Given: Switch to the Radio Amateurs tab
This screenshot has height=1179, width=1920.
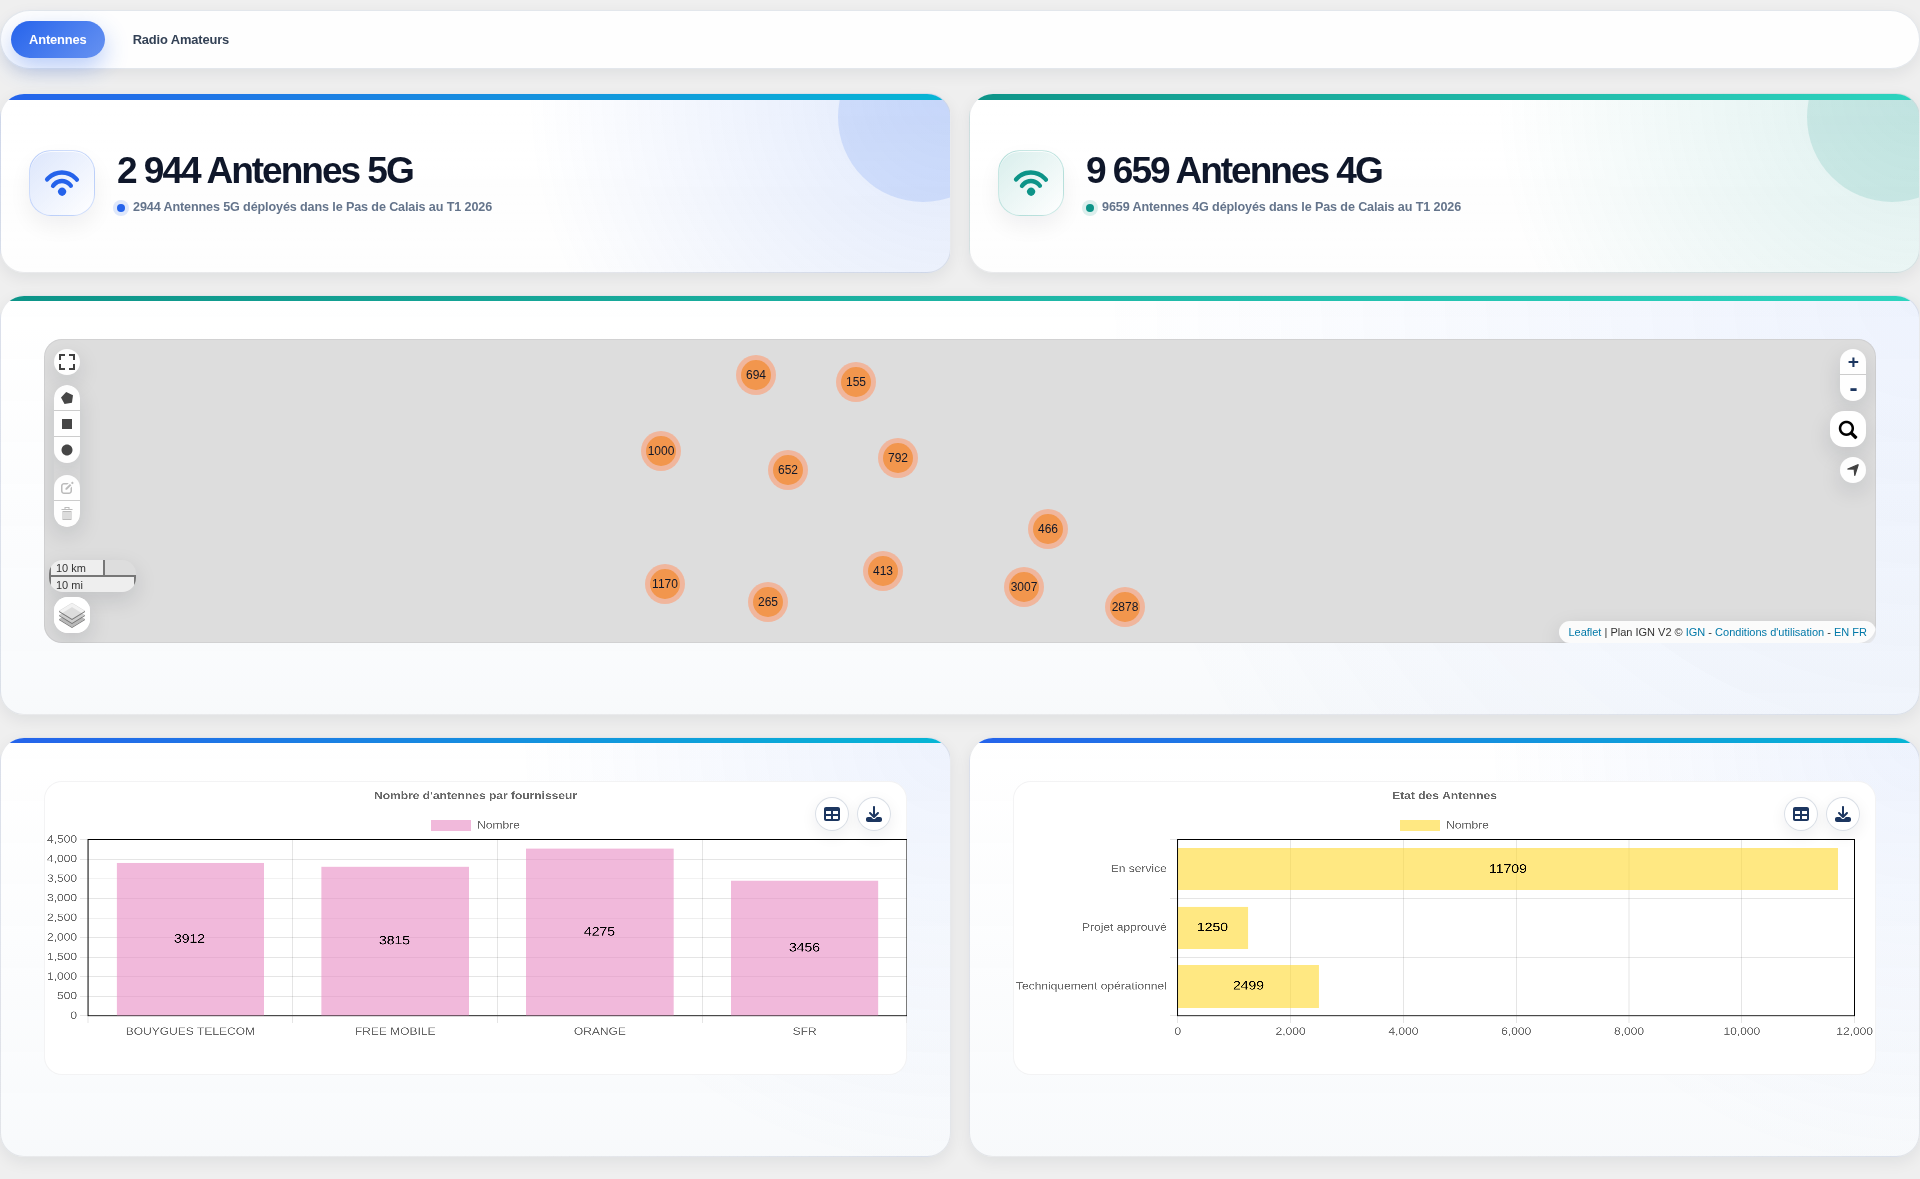Looking at the screenshot, I should (x=181, y=40).
